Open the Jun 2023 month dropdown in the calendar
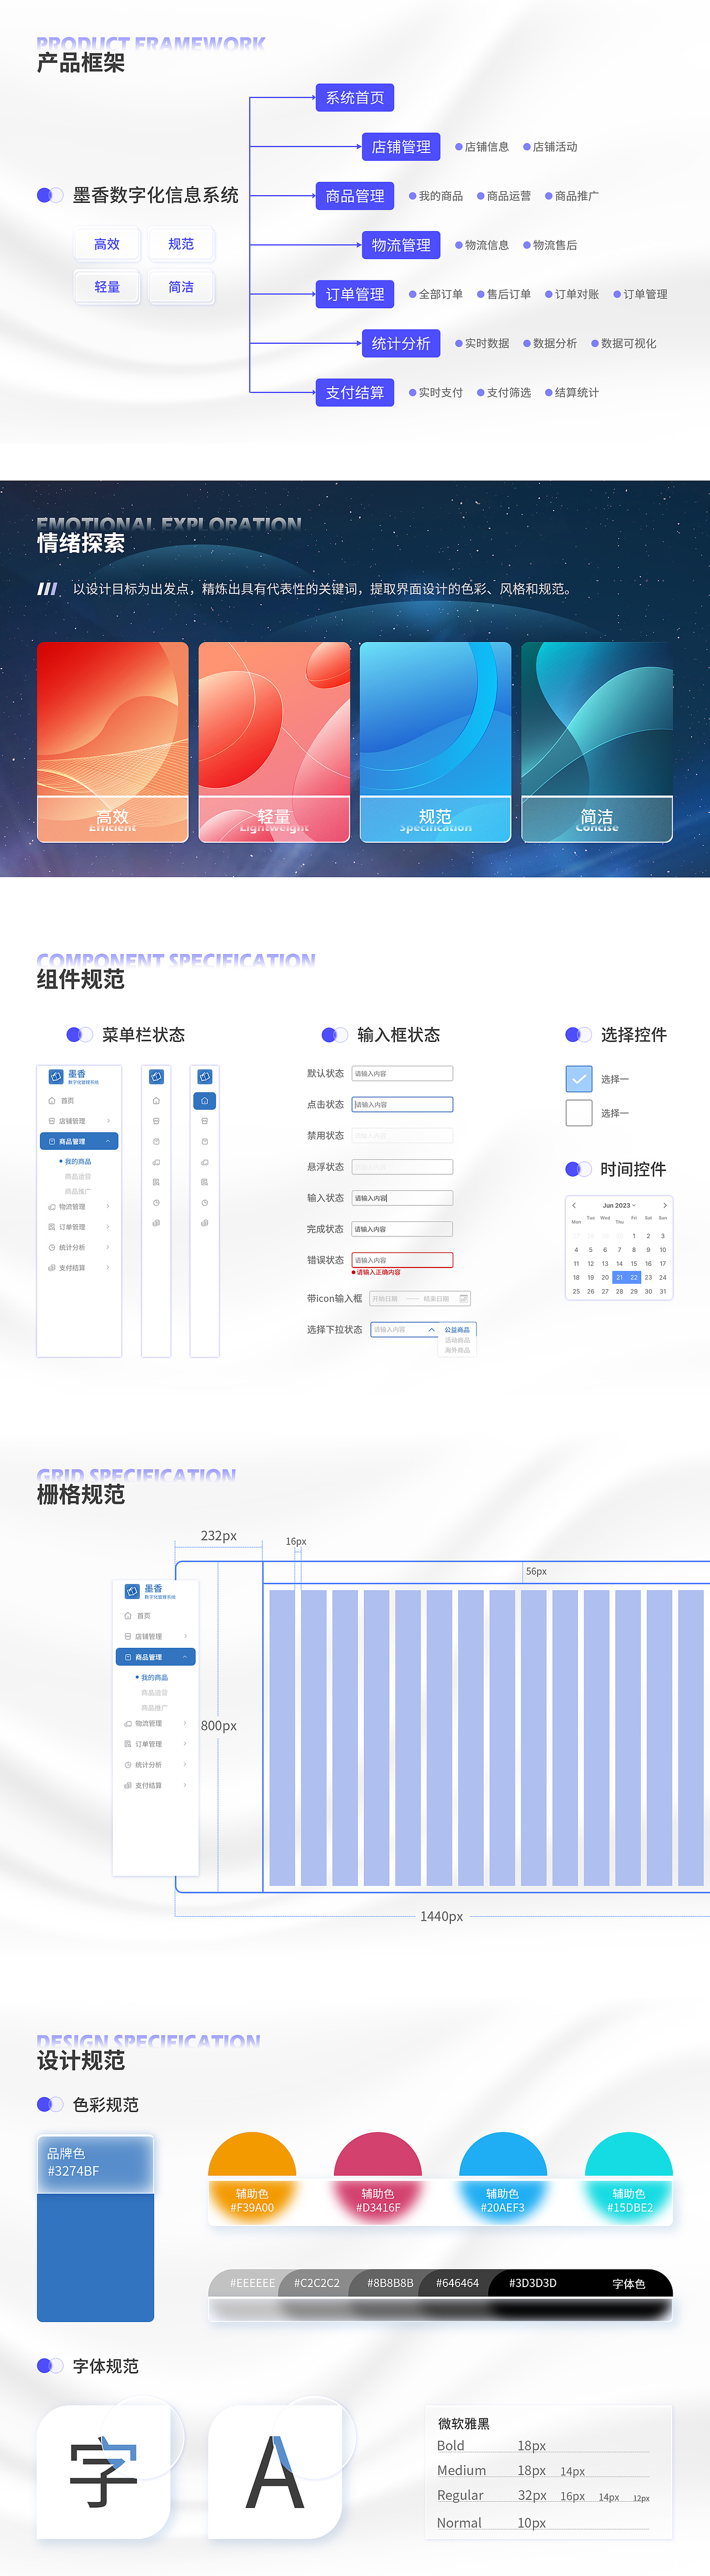710x2576 pixels. click(x=619, y=1205)
